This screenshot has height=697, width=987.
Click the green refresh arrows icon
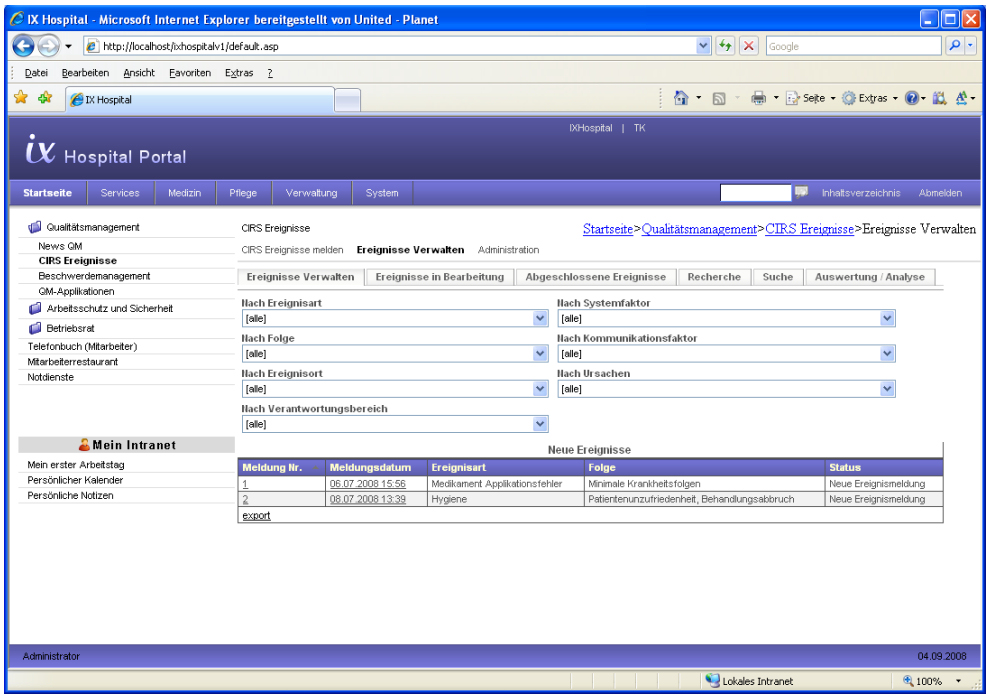tap(727, 46)
